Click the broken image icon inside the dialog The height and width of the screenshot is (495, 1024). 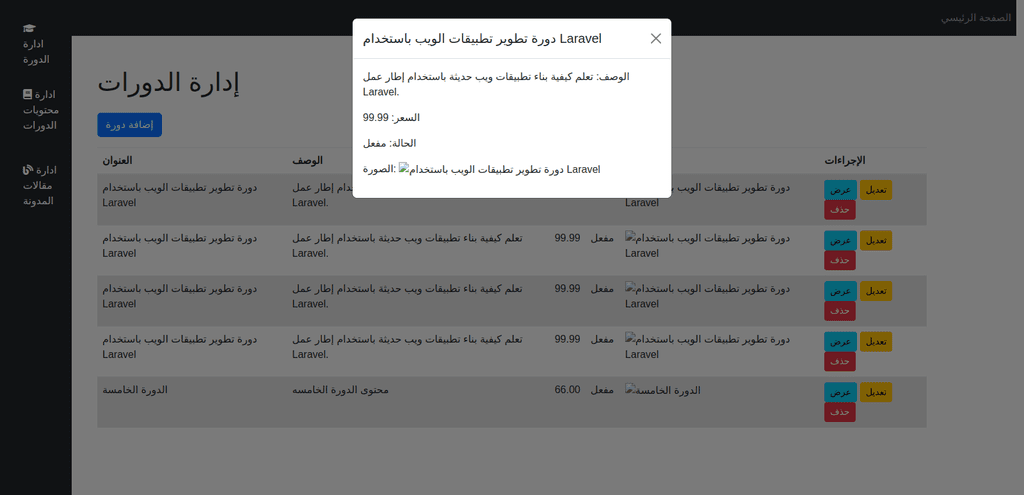[x=404, y=168]
